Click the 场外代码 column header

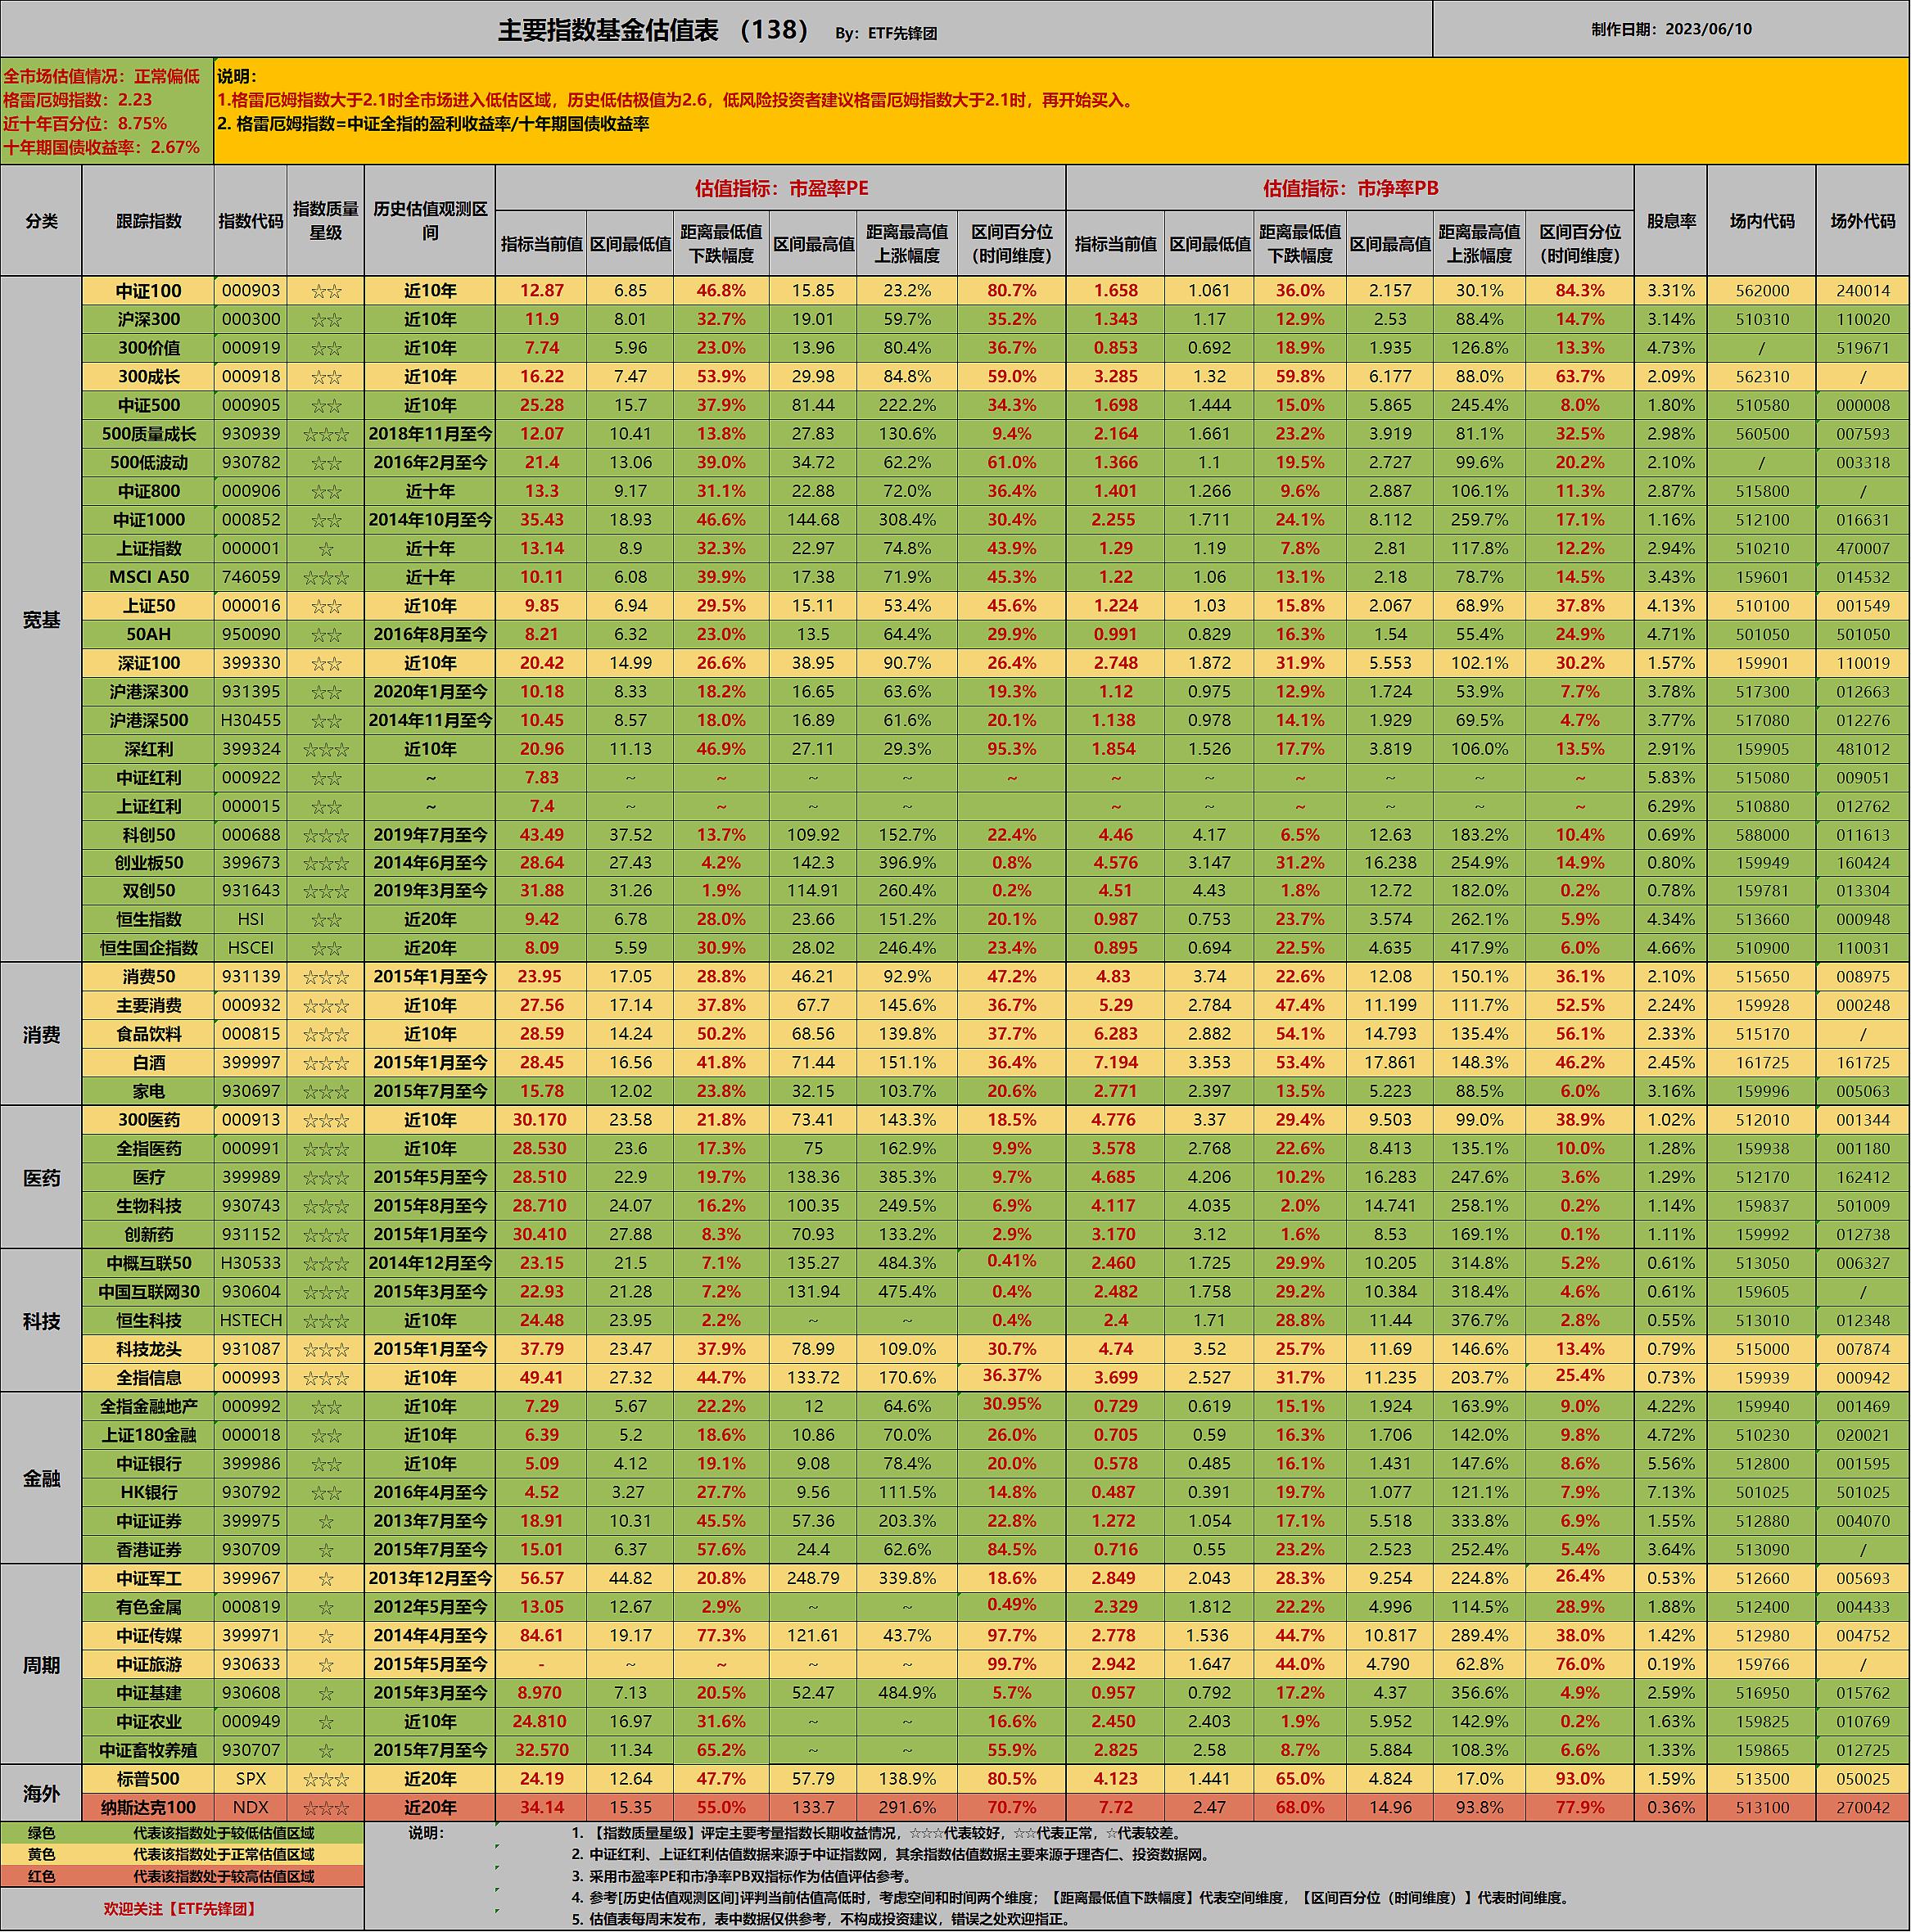click(1862, 221)
